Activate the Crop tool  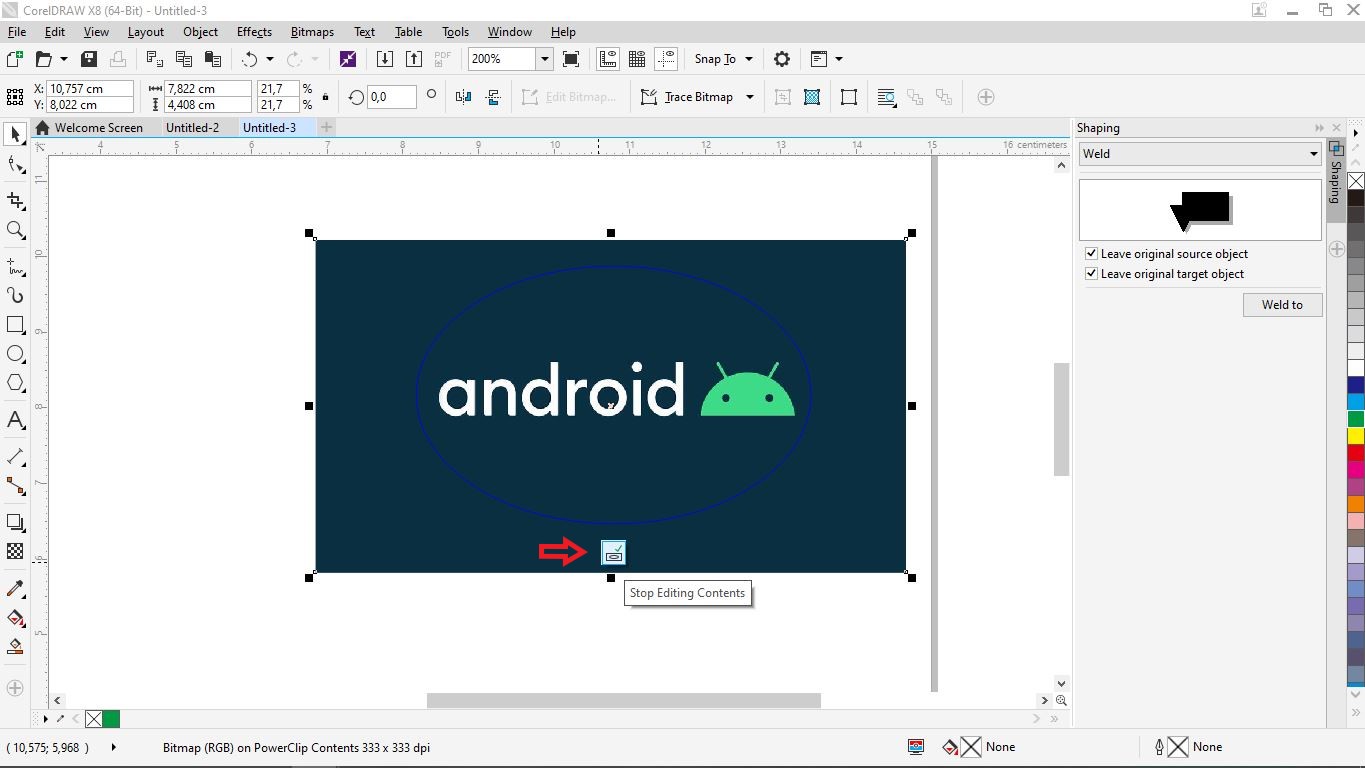(15, 199)
